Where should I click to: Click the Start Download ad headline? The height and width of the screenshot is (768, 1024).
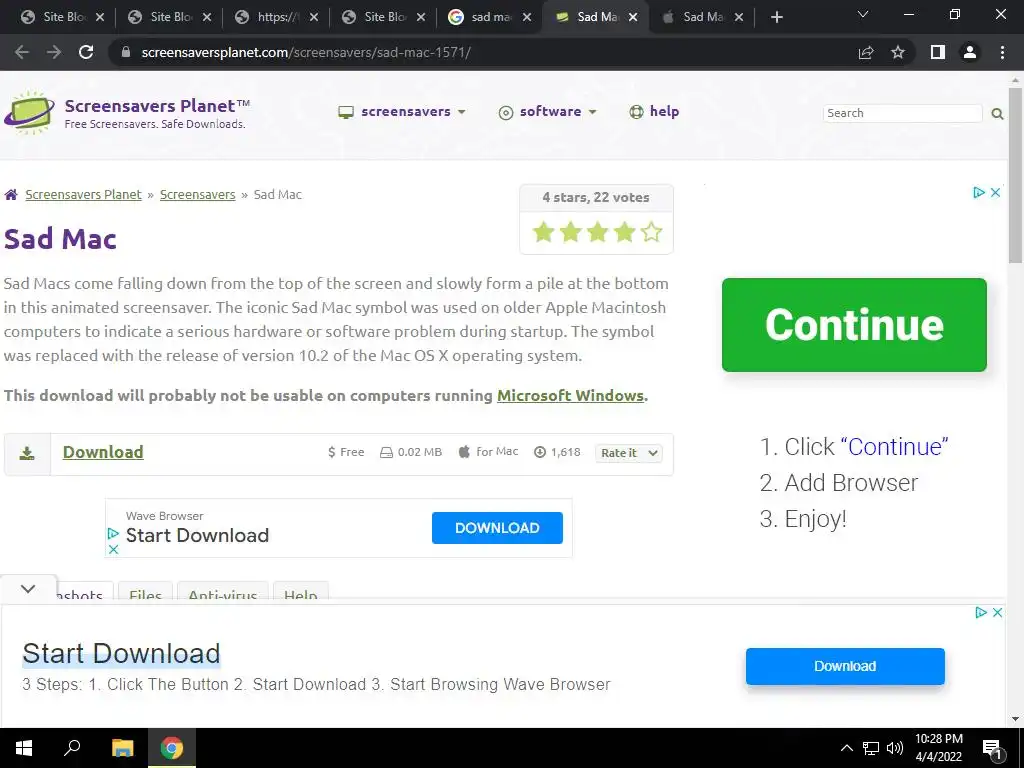click(121, 654)
